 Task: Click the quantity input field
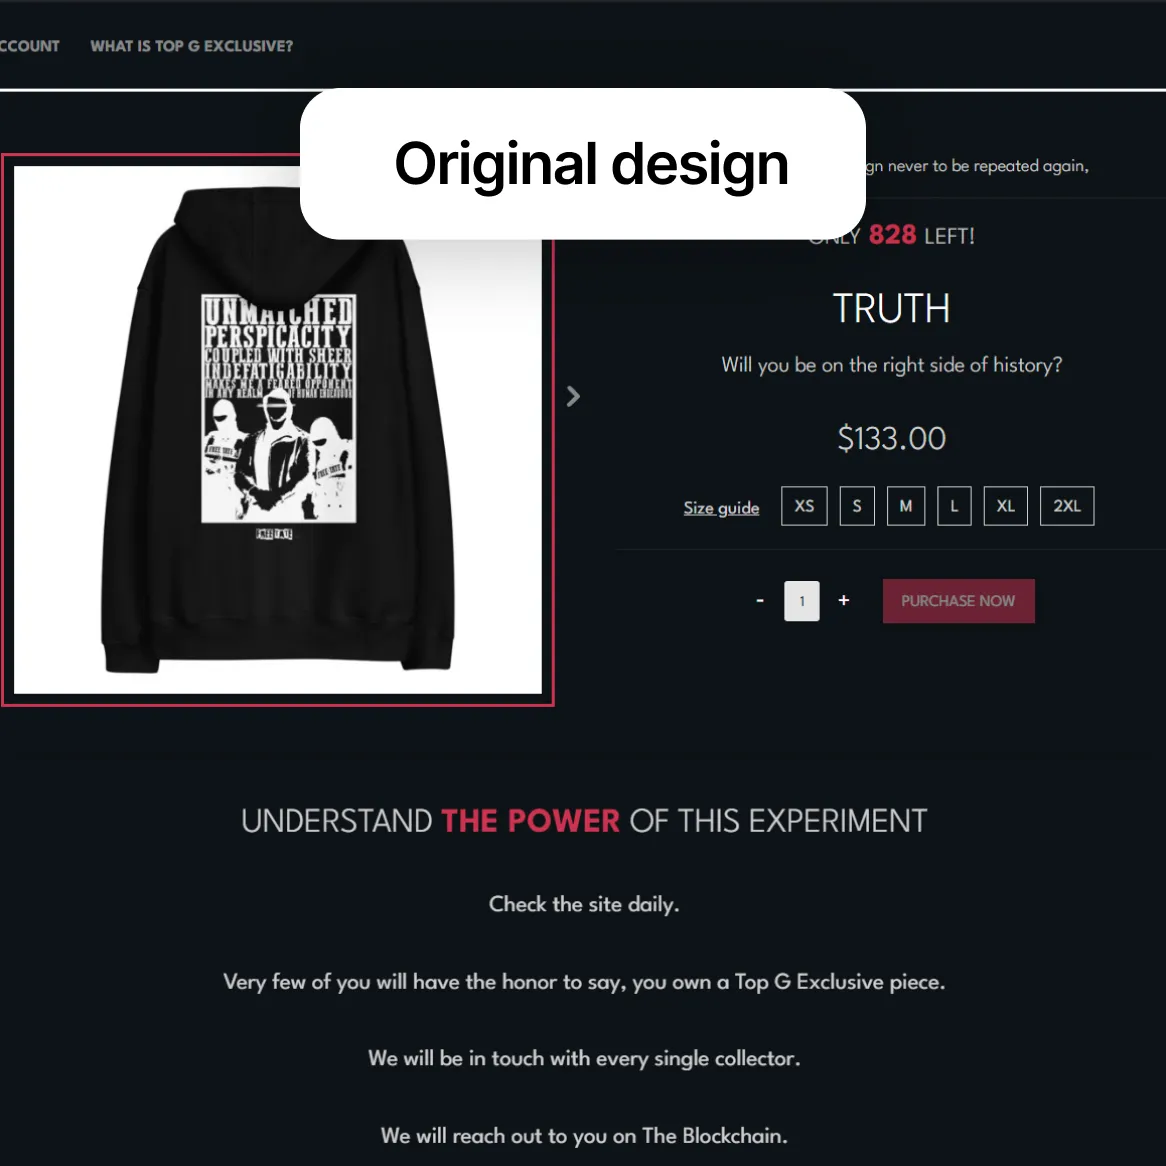click(802, 601)
